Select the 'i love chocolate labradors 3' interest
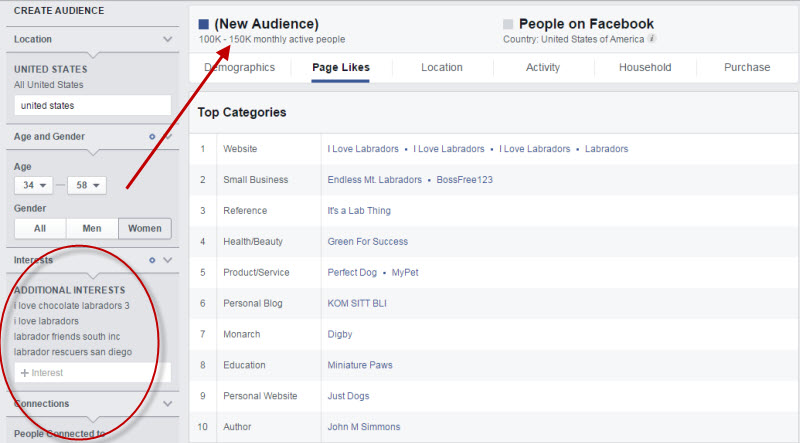800x443 pixels. point(72,306)
